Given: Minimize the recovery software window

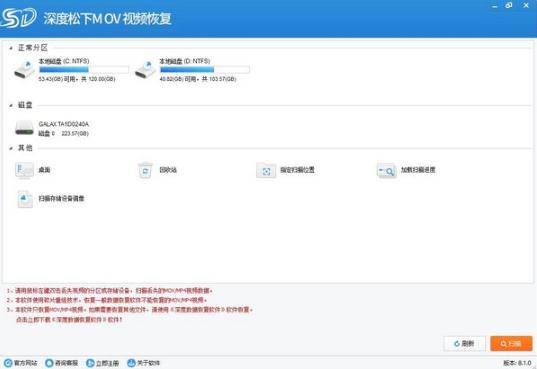Looking at the screenshot, I should coord(495,6).
